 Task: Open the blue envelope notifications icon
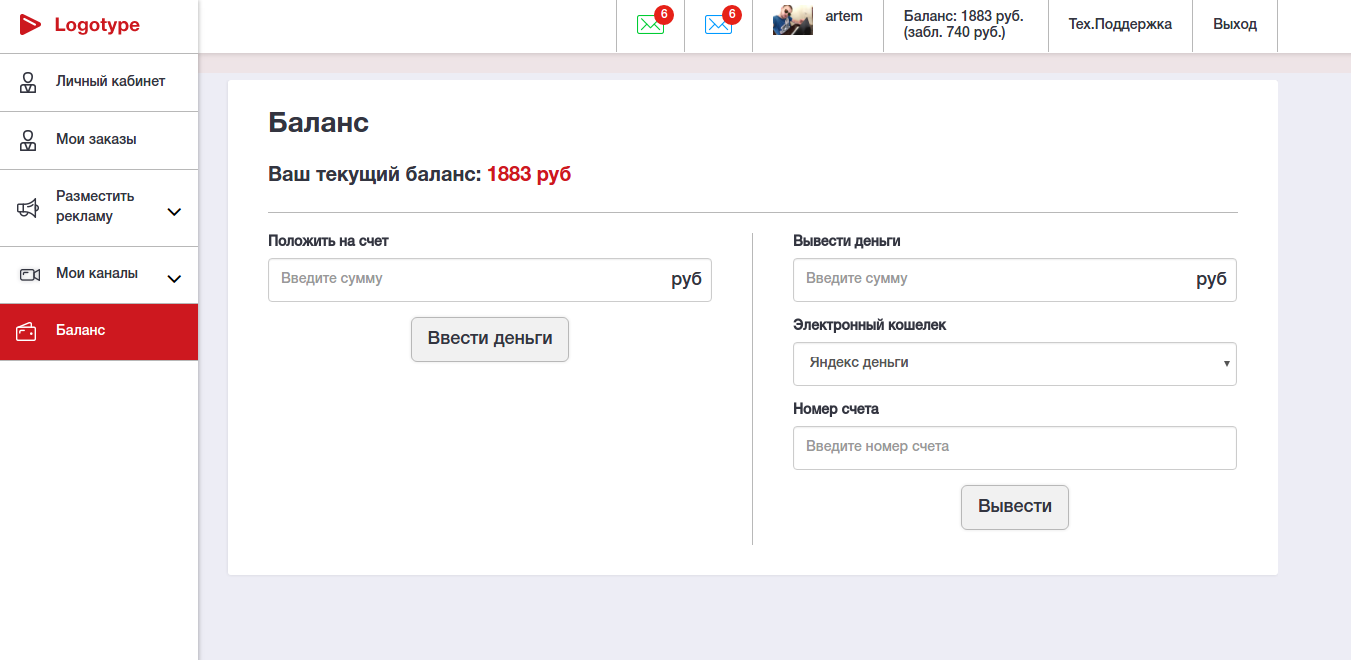click(x=718, y=26)
